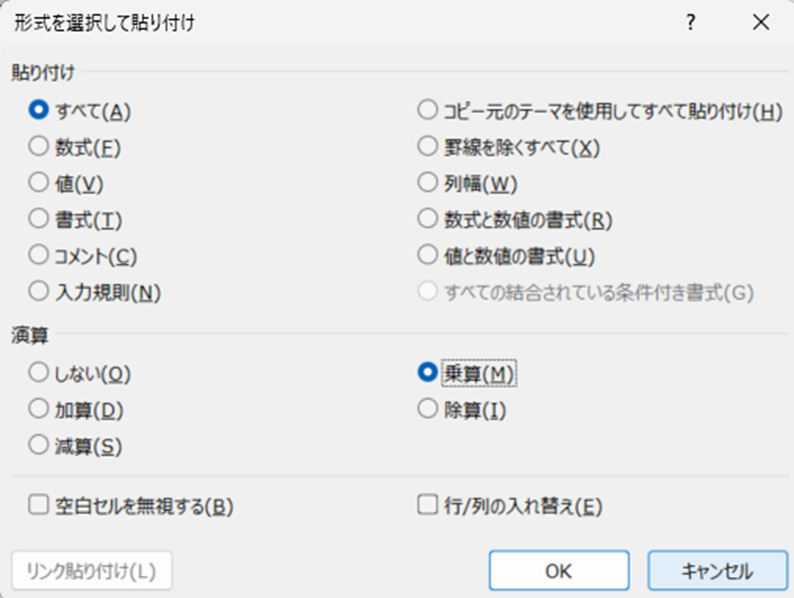
Task: Set operation to しない(O)
Action: (x=40, y=373)
